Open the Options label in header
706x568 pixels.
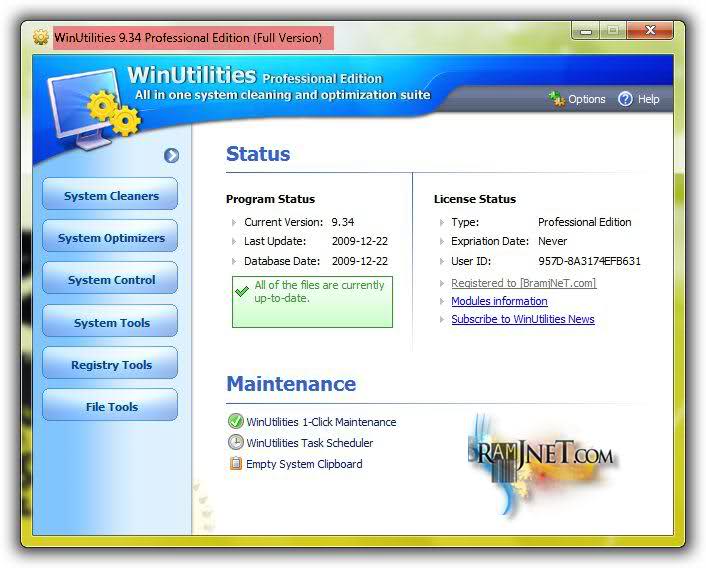point(587,99)
